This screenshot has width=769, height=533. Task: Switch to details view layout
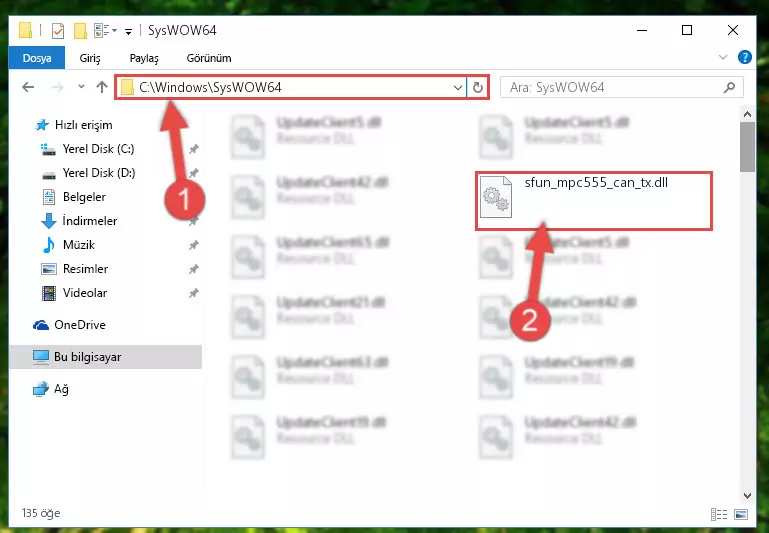pyautogui.click(x=719, y=514)
